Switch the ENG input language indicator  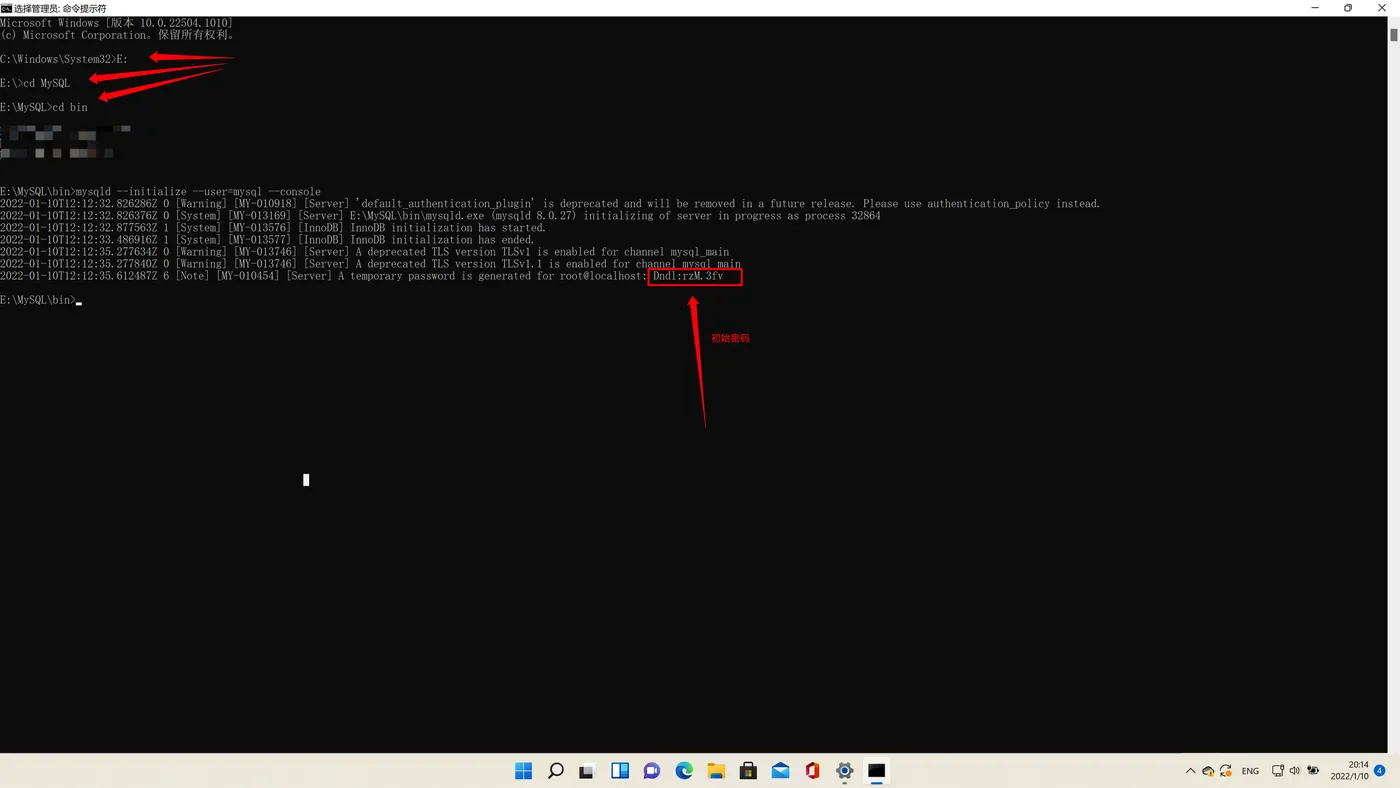1250,771
